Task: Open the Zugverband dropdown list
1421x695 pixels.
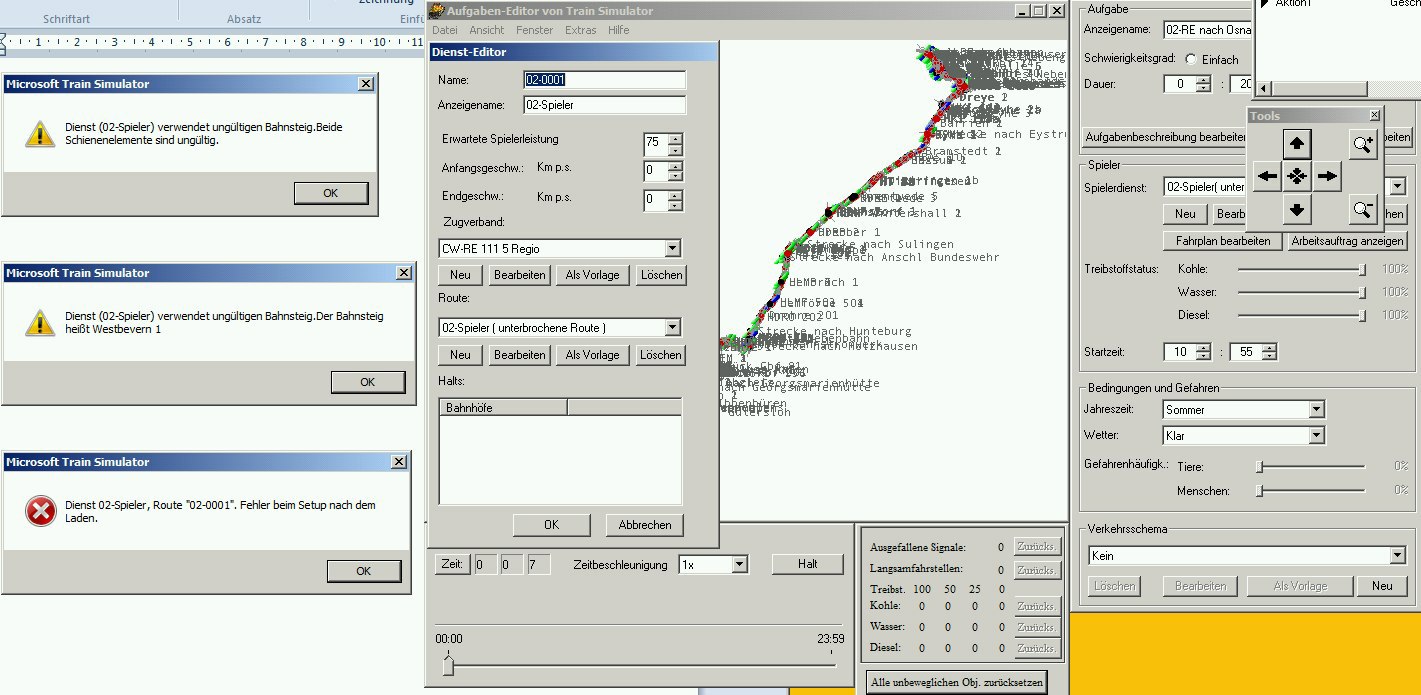Action: click(x=672, y=248)
